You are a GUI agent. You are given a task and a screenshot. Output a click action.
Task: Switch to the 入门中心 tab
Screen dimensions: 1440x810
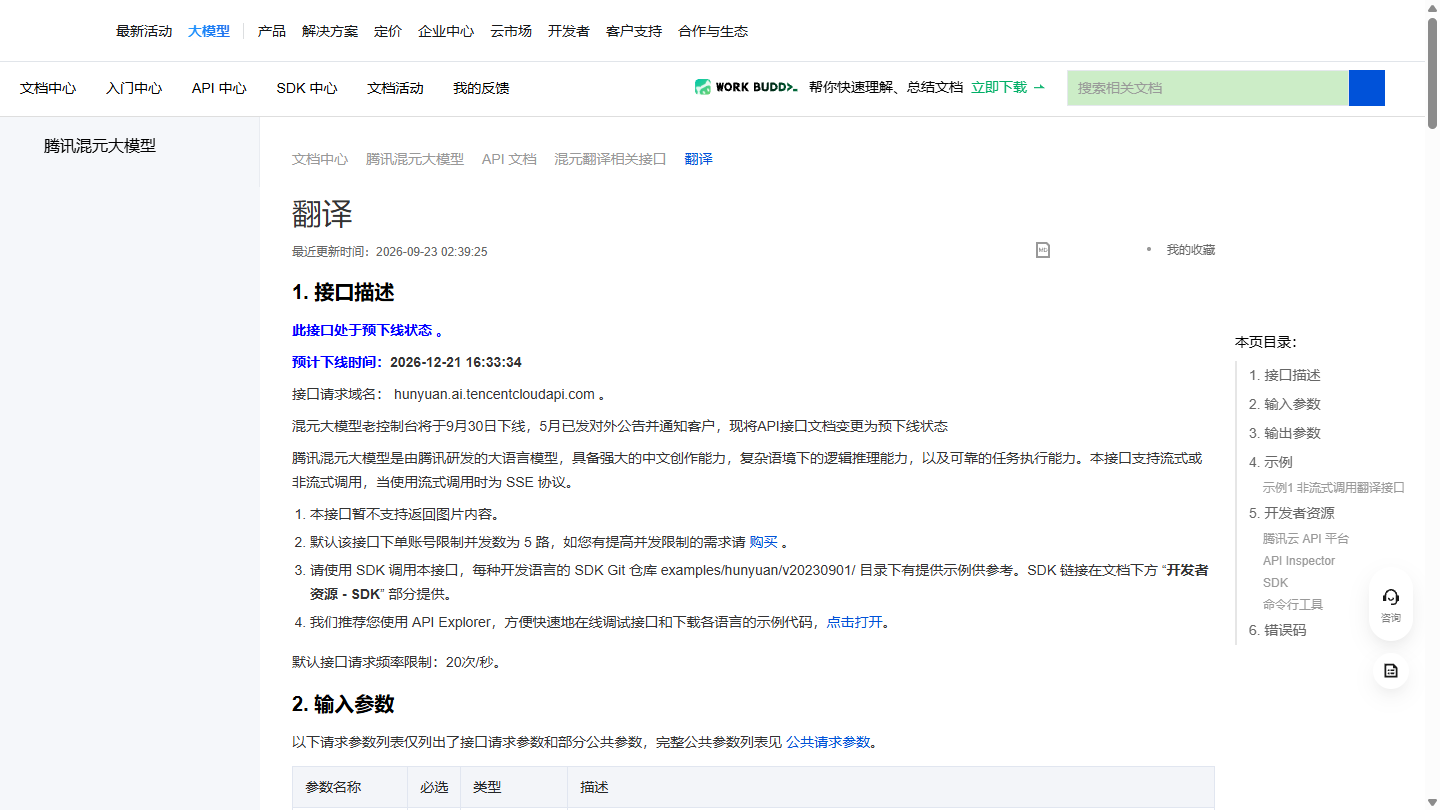tap(134, 88)
